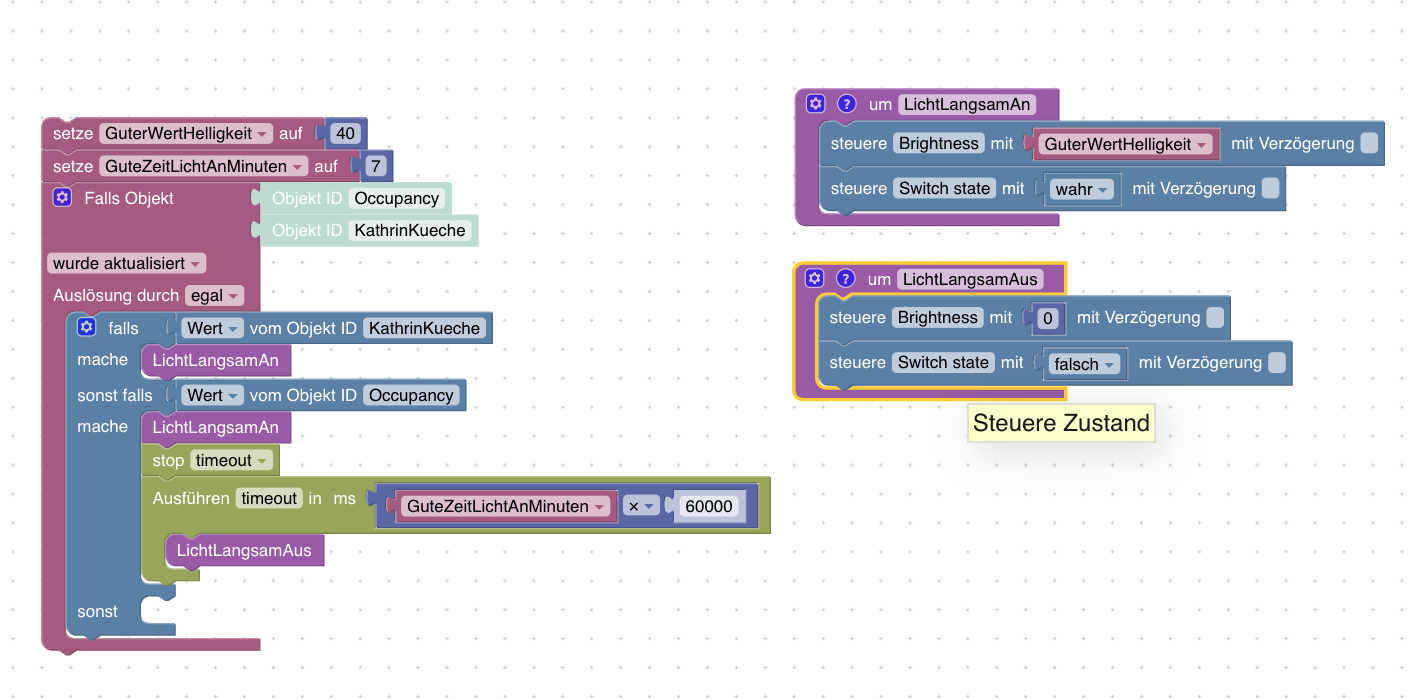Open Wert dropdown for KathrinKueche condition
Screen dimensions: 1416x698
click(212, 328)
